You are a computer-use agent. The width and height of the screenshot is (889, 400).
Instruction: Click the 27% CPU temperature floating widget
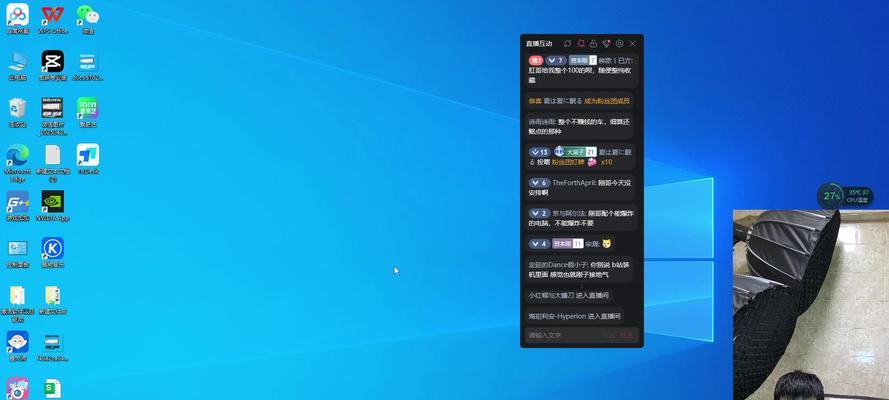tap(845, 196)
